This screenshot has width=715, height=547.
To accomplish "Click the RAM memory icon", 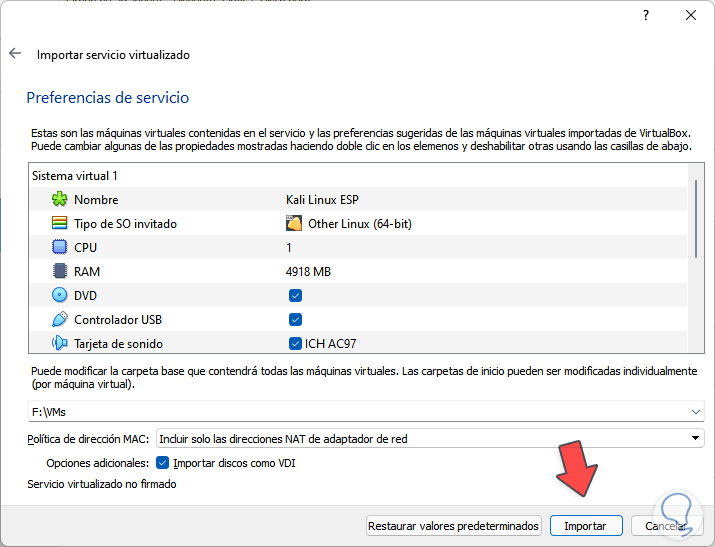I will (59, 271).
